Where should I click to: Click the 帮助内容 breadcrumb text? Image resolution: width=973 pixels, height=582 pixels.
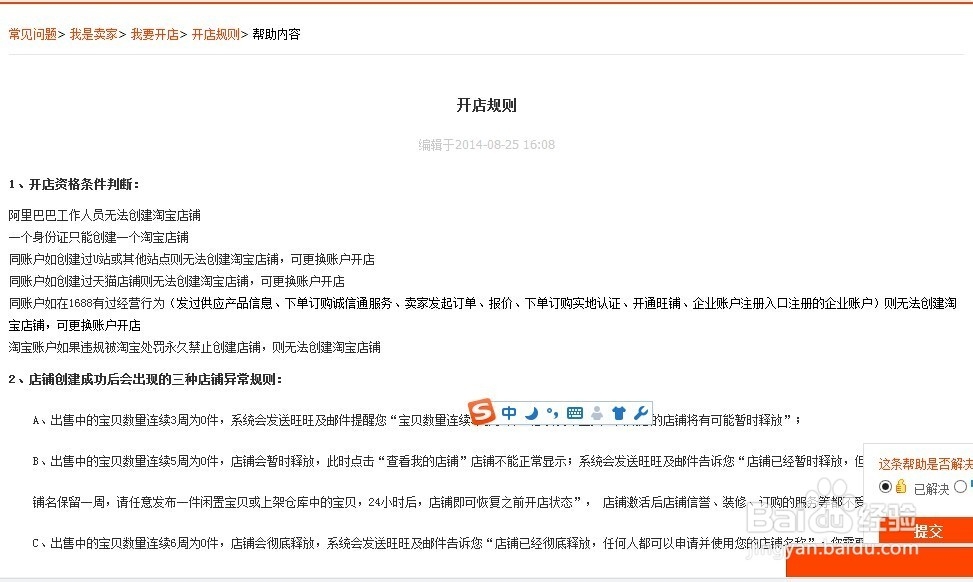point(276,34)
